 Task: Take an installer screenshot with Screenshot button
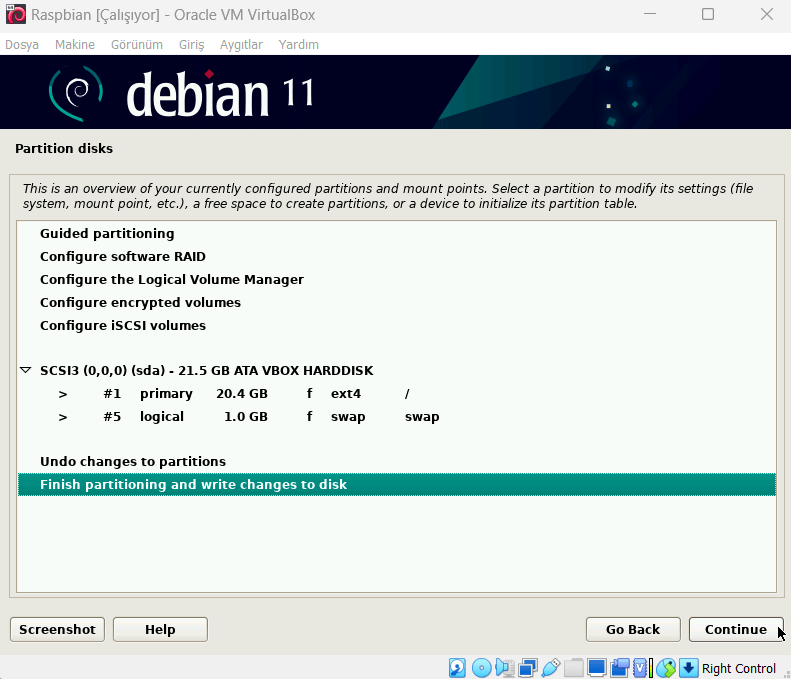point(57,629)
